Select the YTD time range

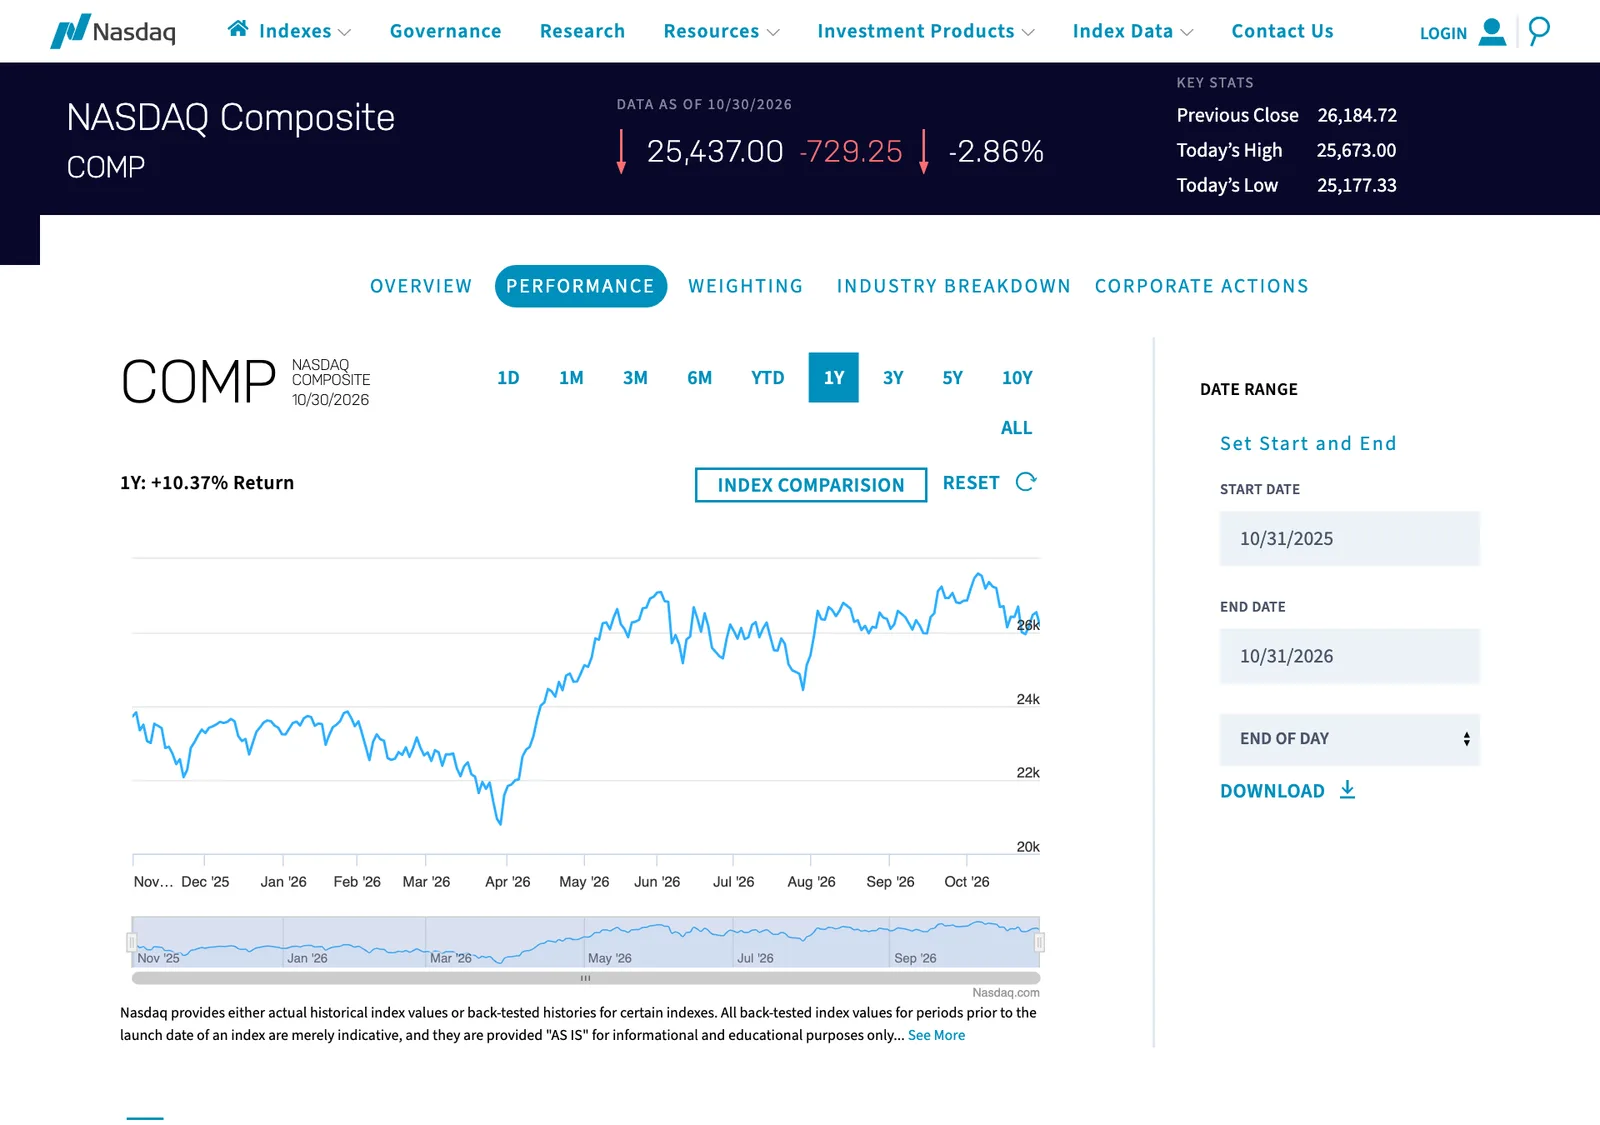pos(768,378)
